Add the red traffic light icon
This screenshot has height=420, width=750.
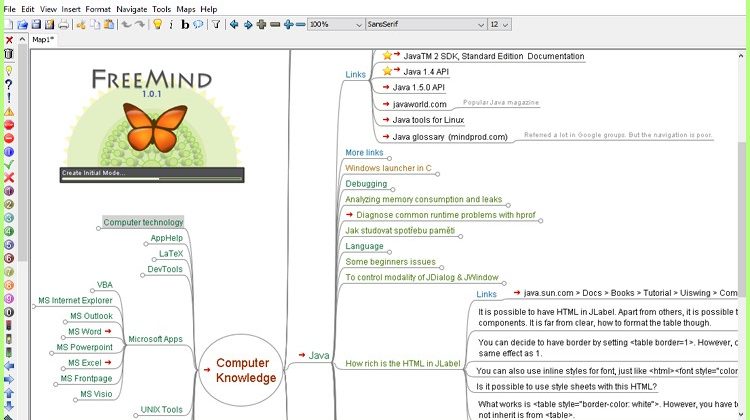tap(9, 326)
